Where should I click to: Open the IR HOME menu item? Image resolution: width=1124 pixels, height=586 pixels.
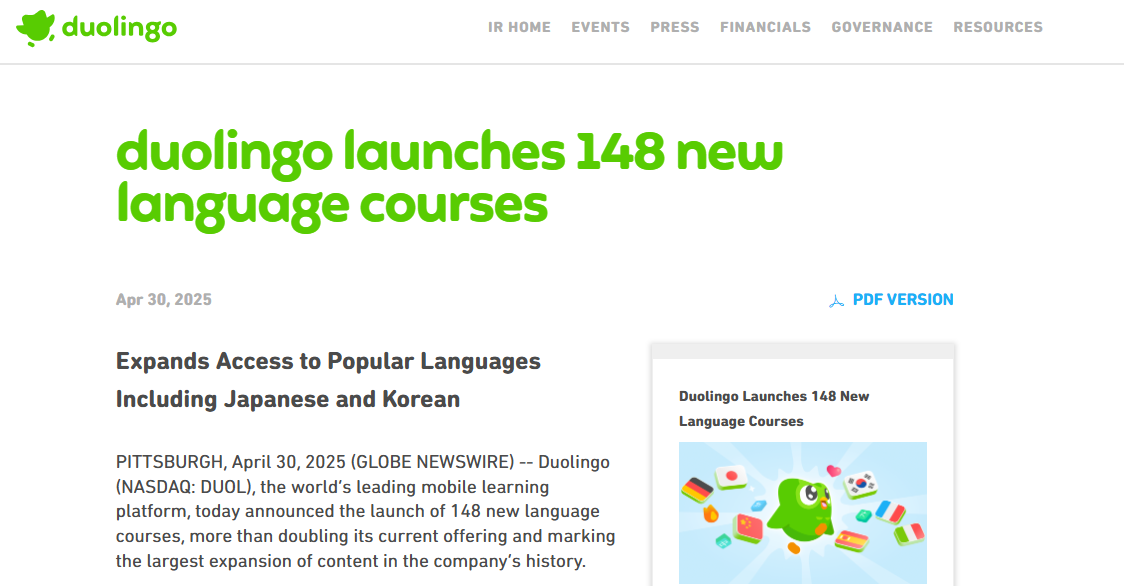point(520,27)
